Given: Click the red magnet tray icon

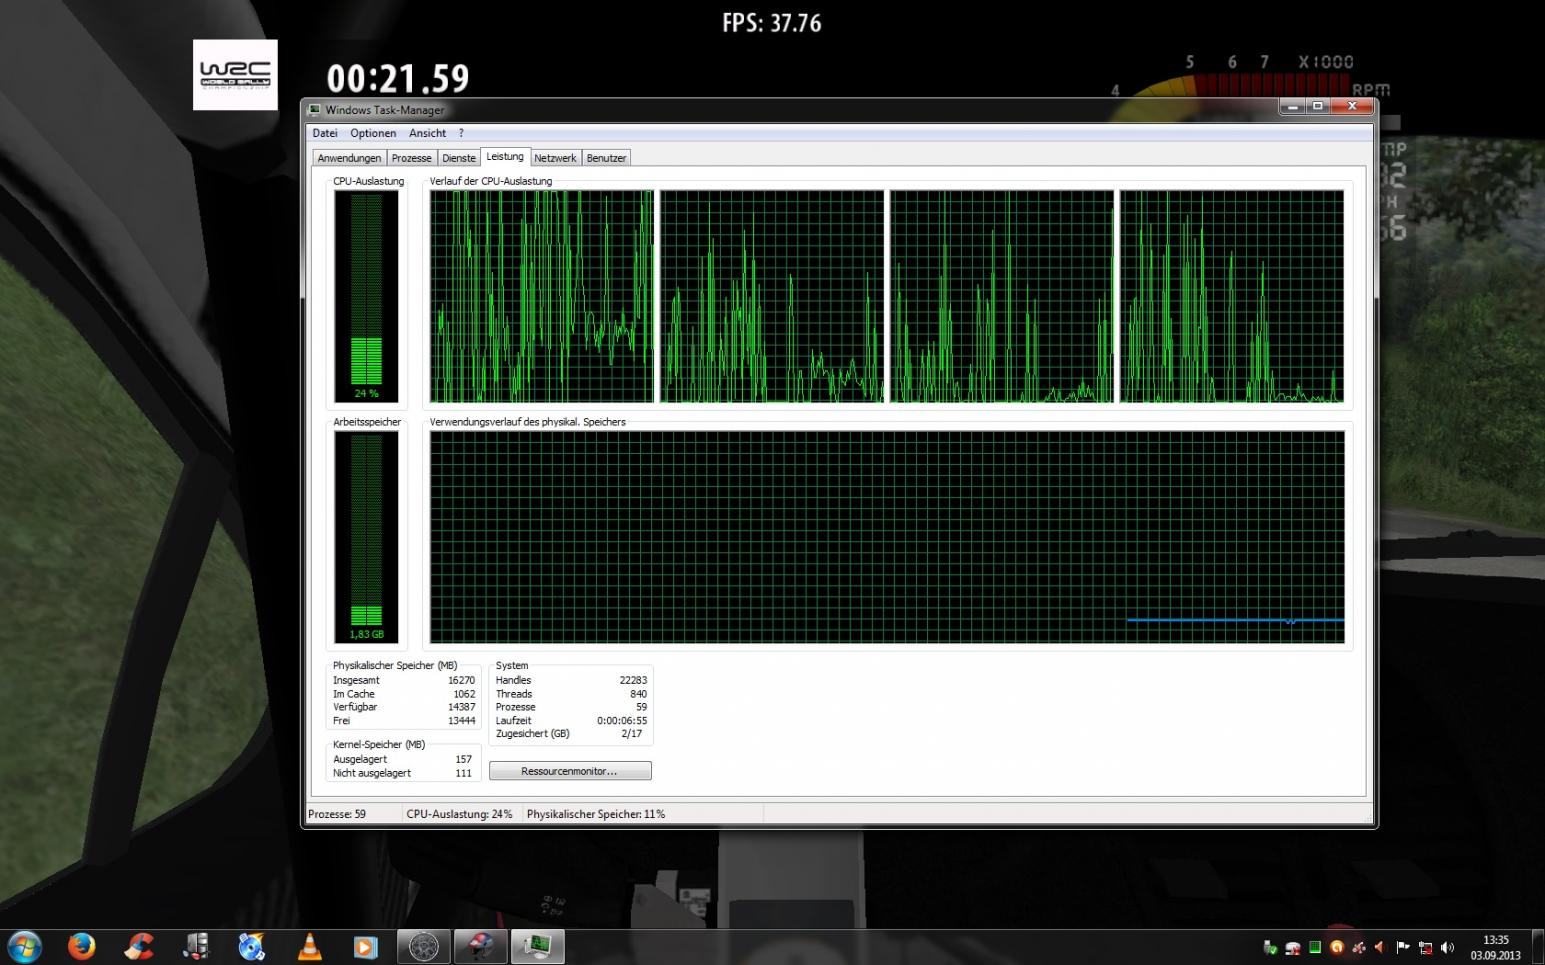Looking at the screenshot, I should click(x=1293, y=947).
